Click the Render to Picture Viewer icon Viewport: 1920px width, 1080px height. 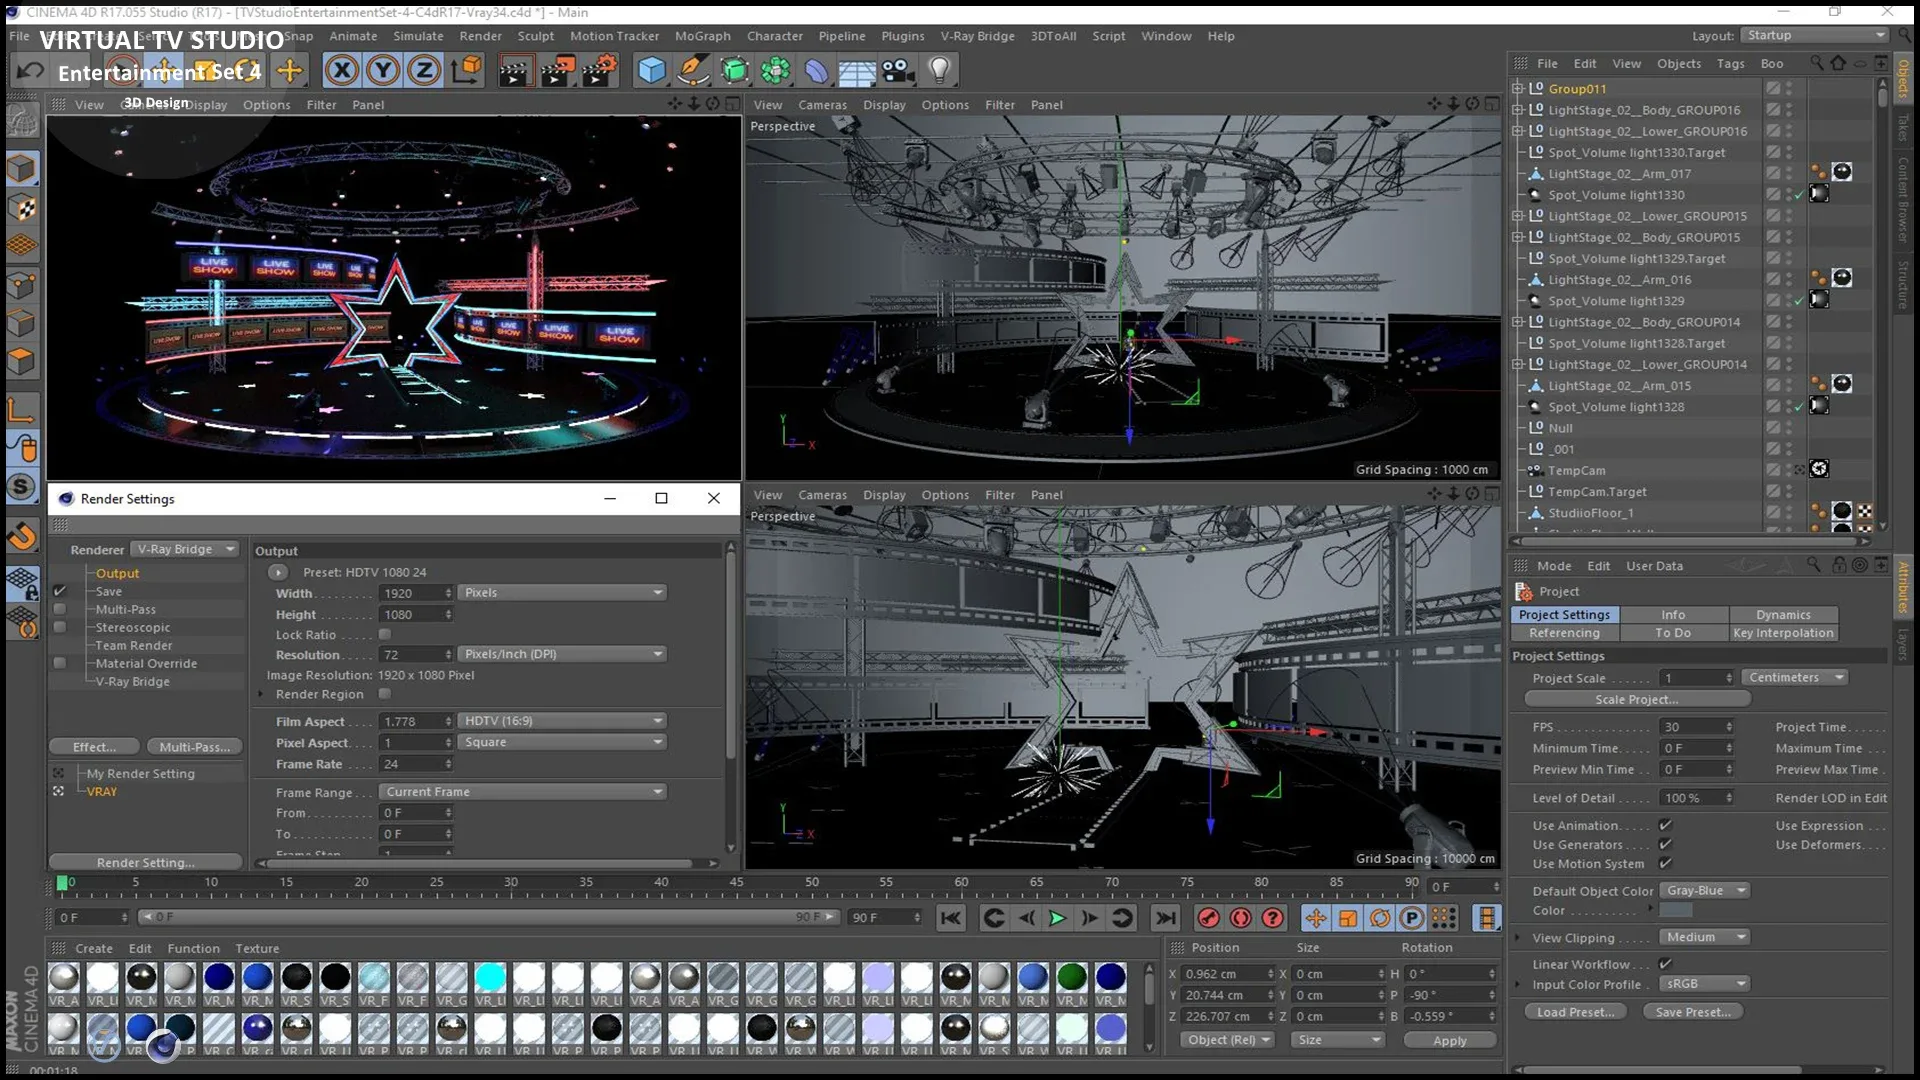pos(557,70)
